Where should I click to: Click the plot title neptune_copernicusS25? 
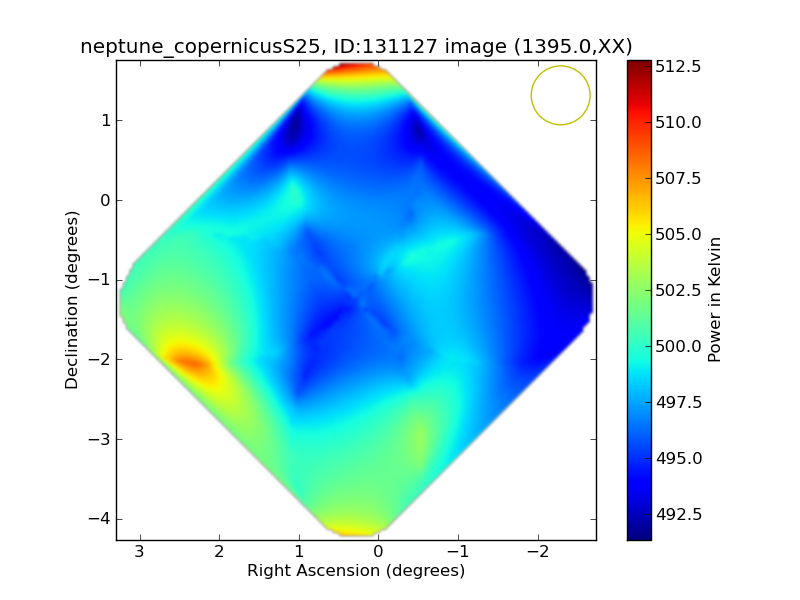point(356,46)
